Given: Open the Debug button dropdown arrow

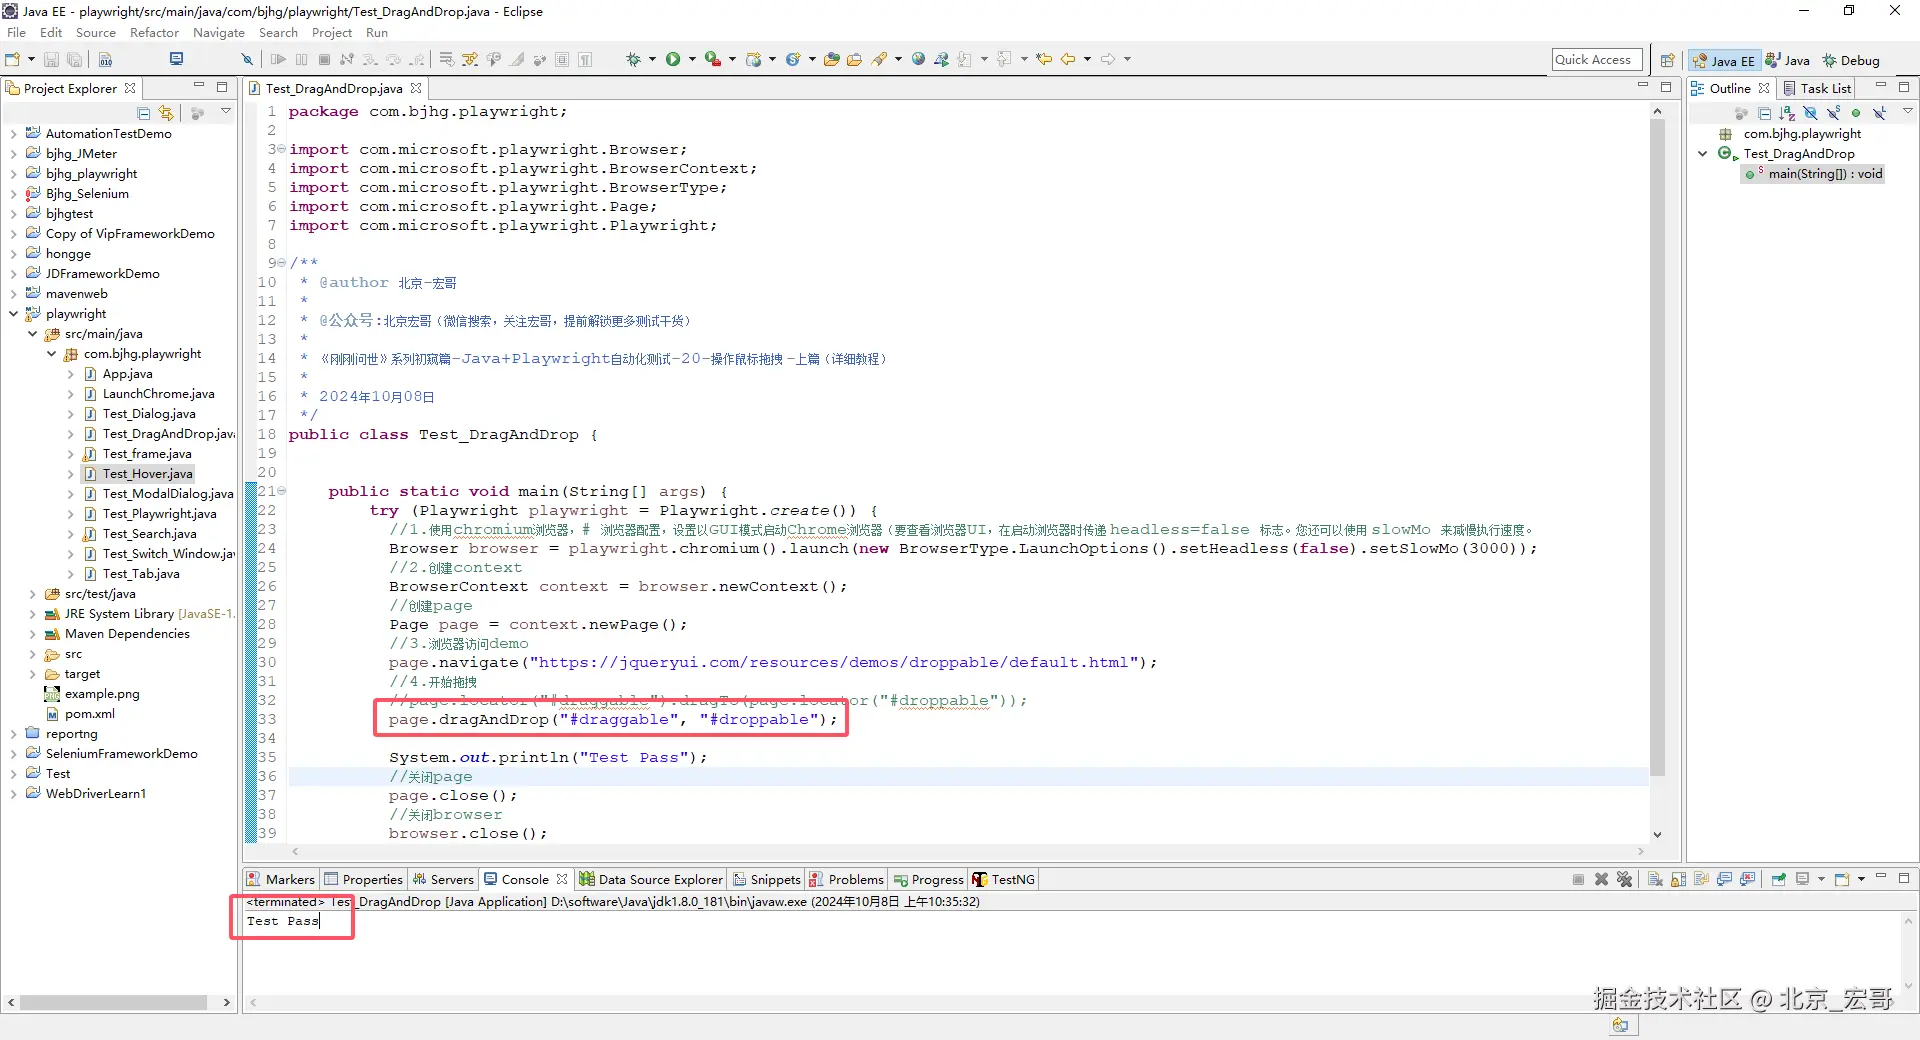Looking at the screenshot, I should (652, 59).
